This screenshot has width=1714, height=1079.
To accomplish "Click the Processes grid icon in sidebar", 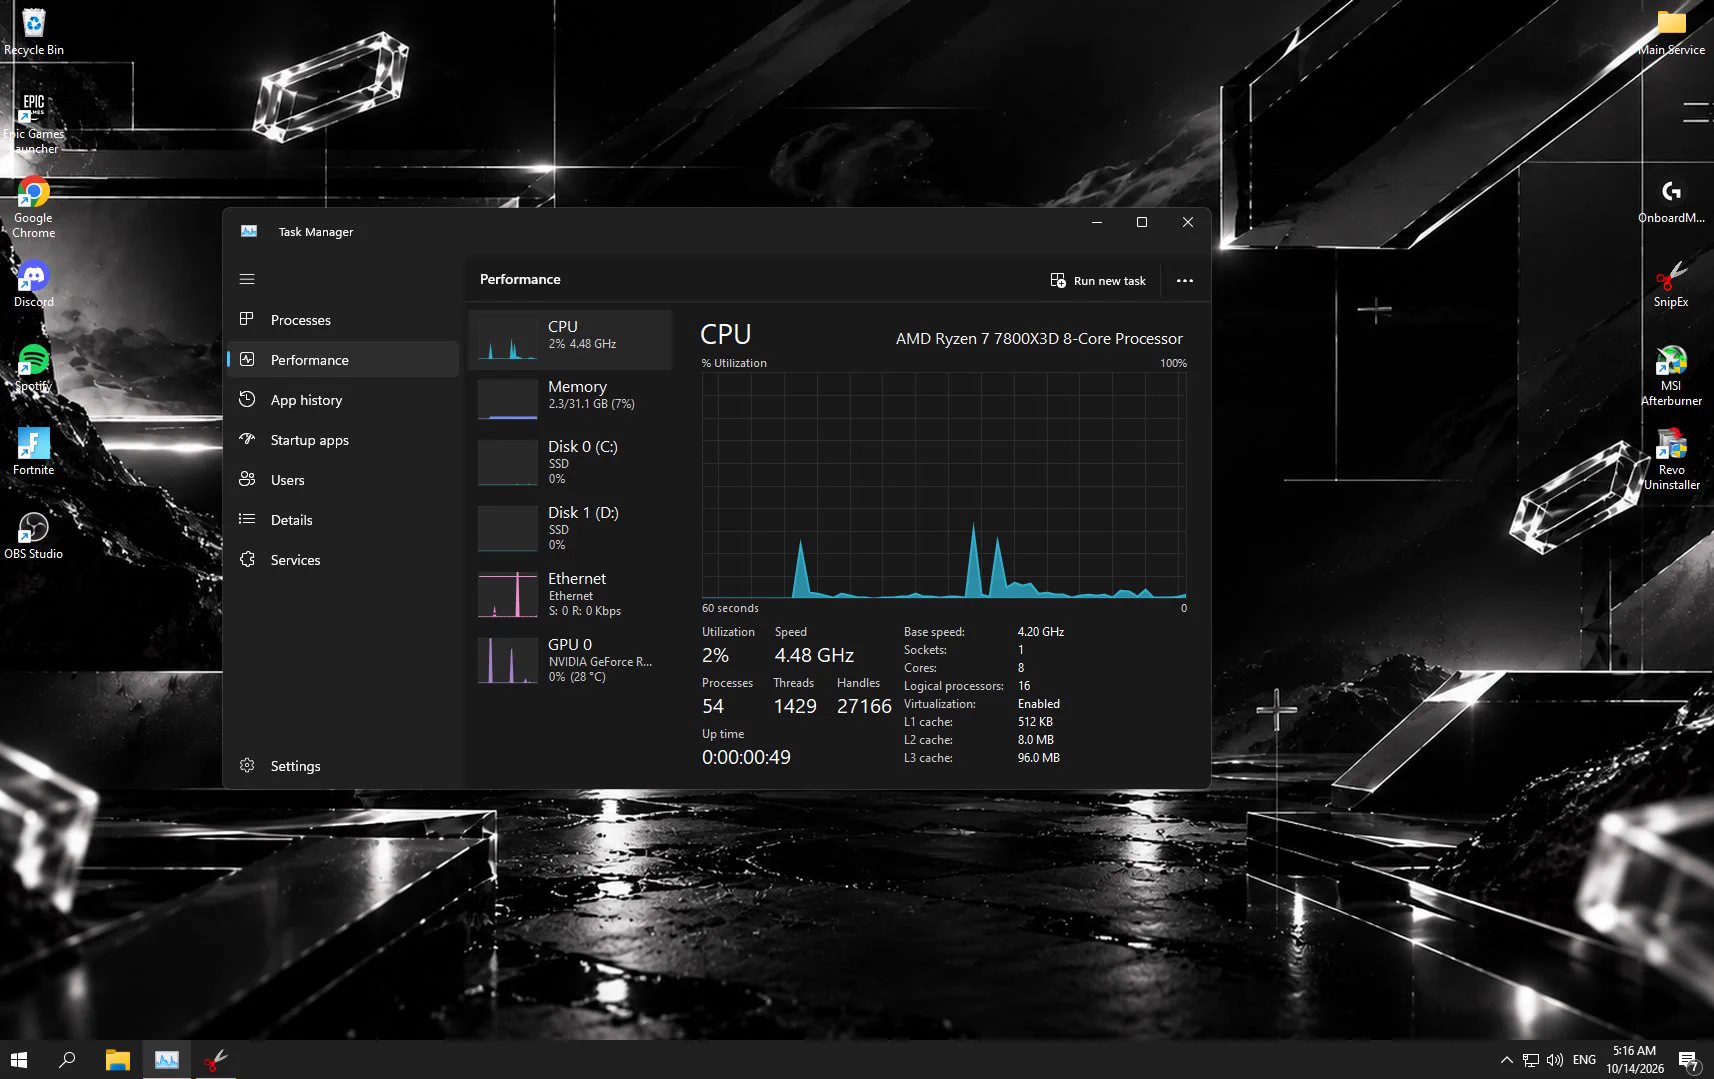I will (x=247, y=319).
